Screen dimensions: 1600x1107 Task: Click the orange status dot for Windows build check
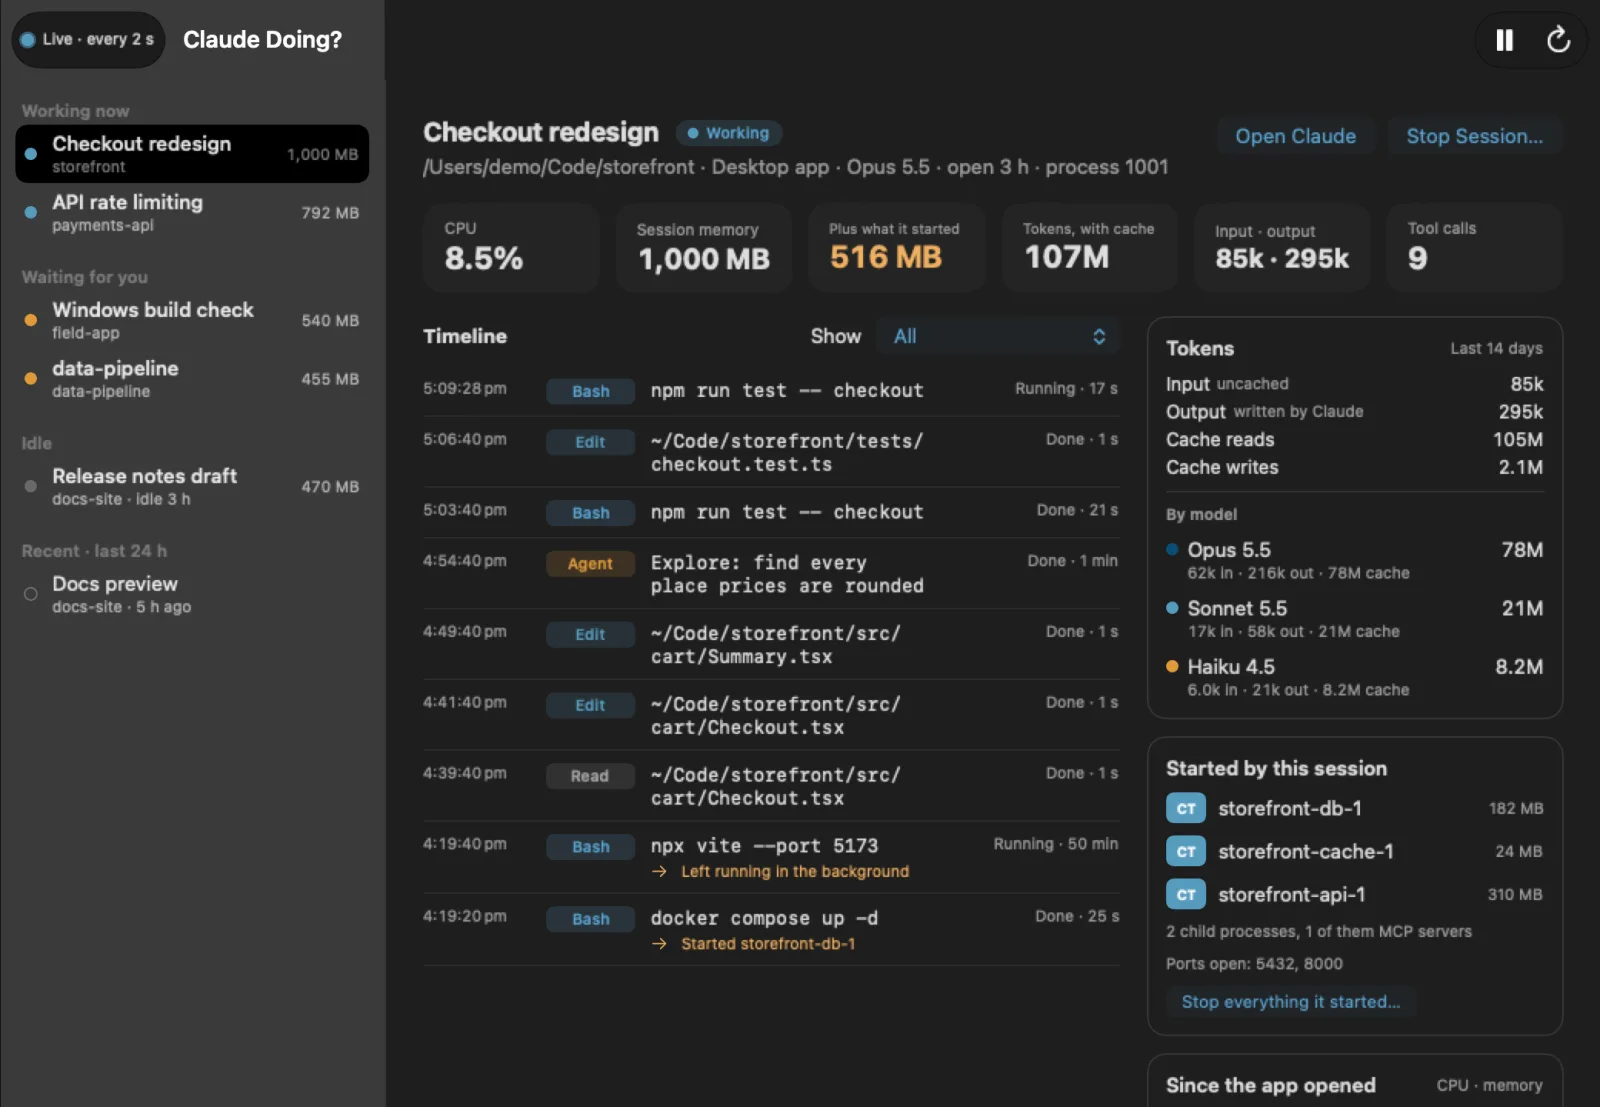point(31,320)
